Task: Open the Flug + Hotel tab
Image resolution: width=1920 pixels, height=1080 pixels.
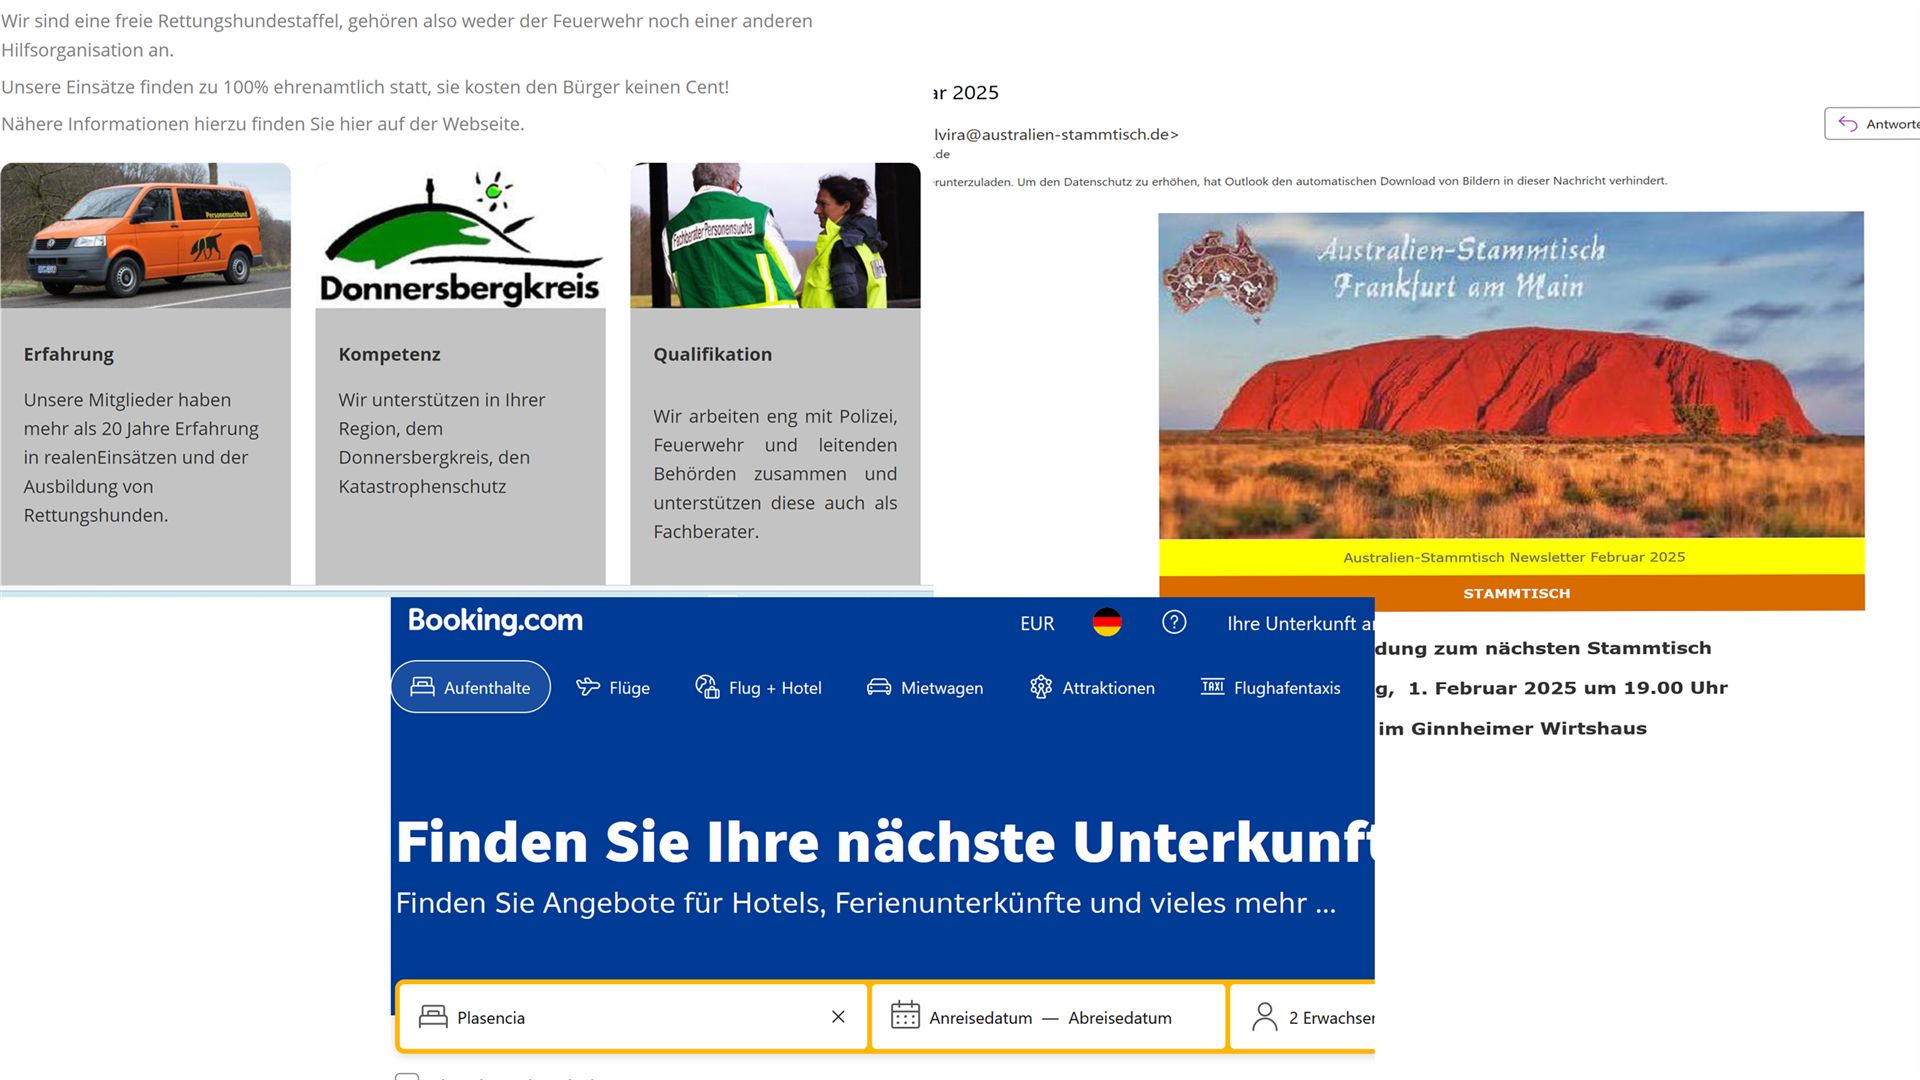Action: (x=758, y=687)
